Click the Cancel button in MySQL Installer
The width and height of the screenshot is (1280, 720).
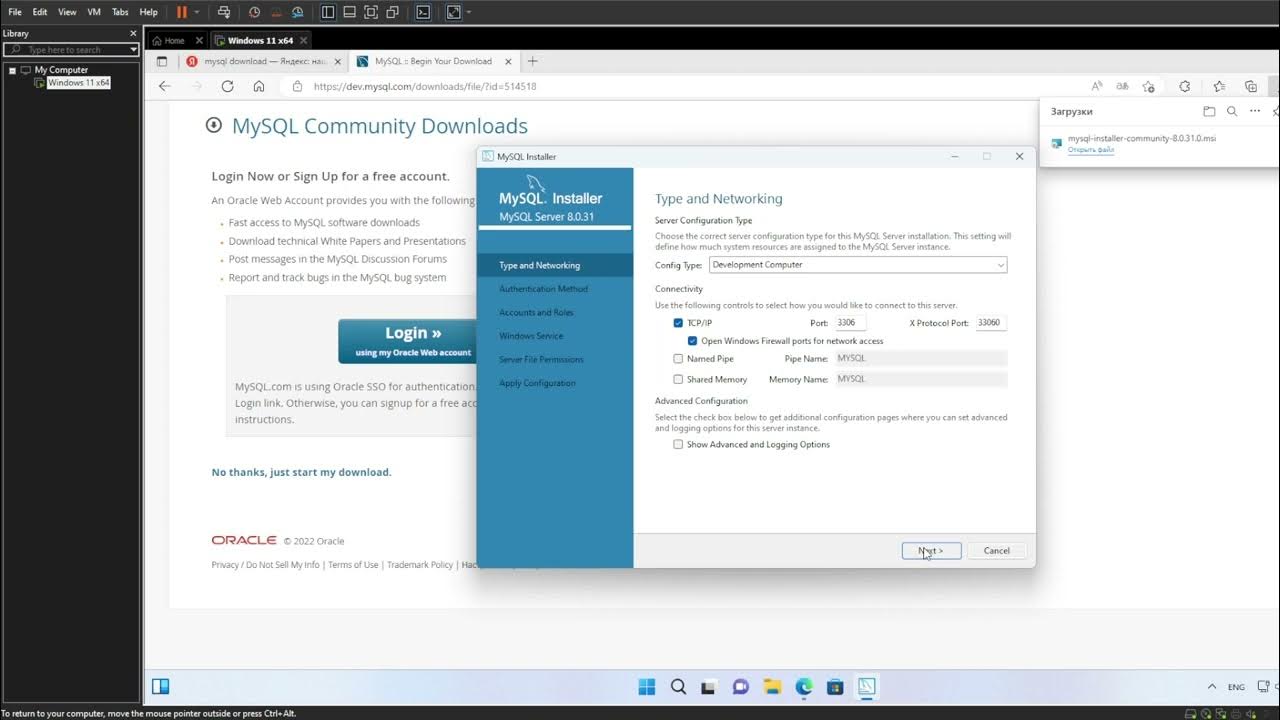click(x=996, y=551)
